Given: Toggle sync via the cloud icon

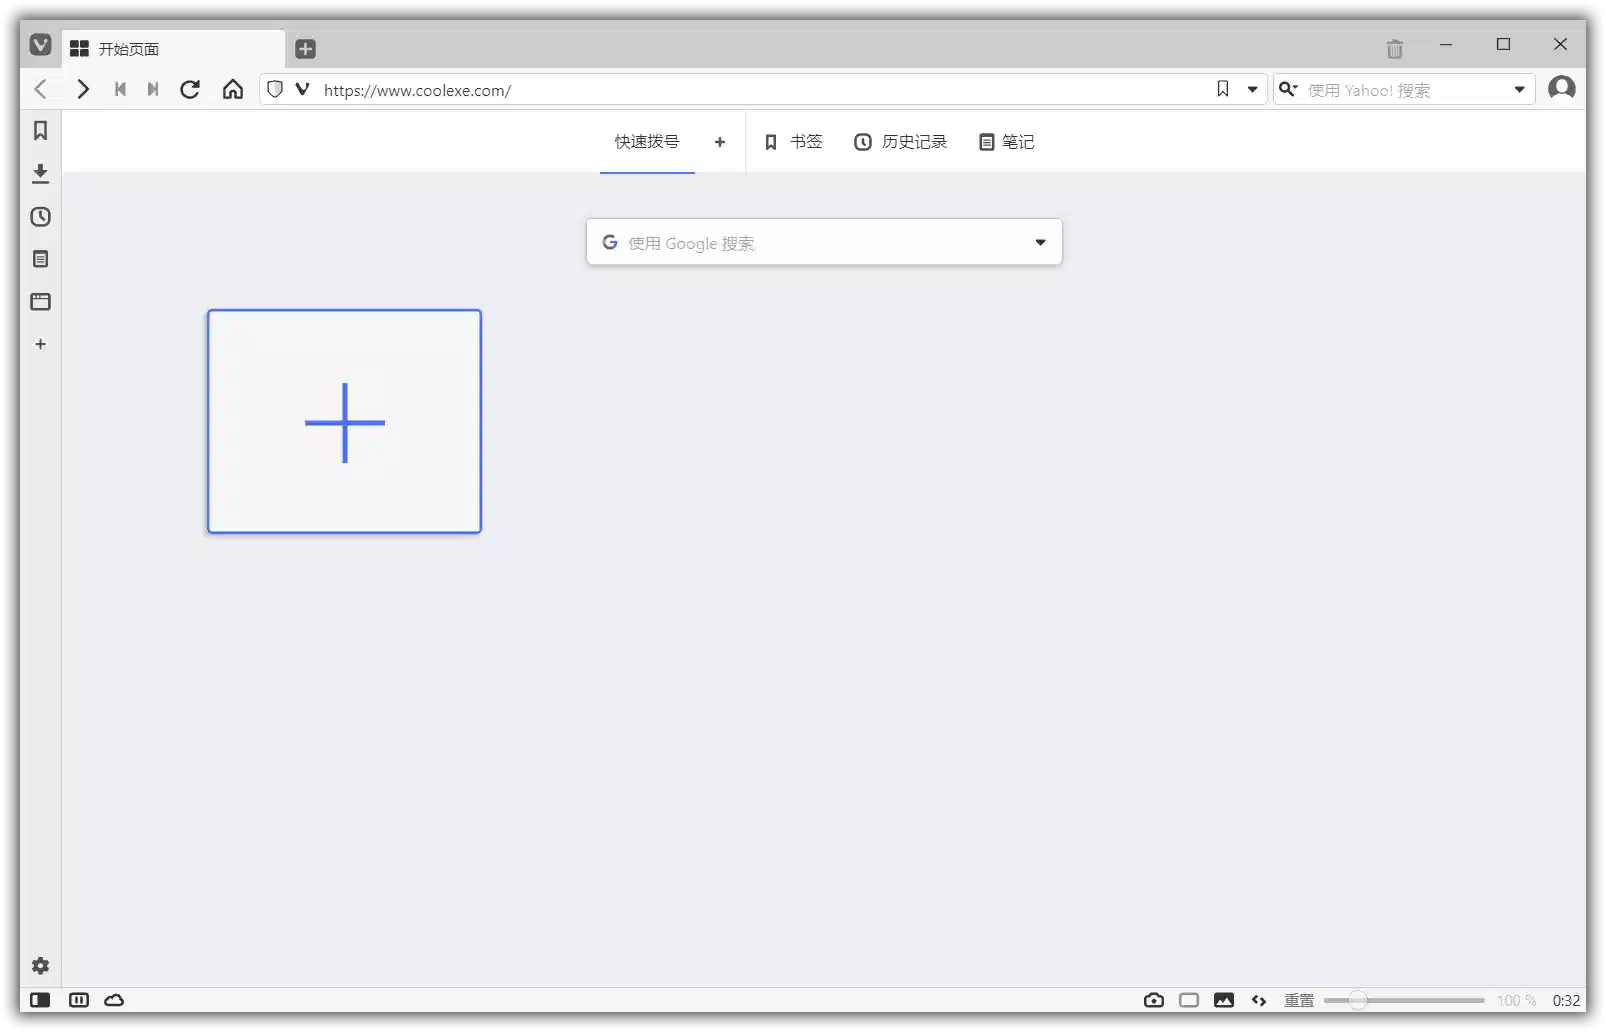Looking at the screenshot, I should click(x=114, y=1000).
